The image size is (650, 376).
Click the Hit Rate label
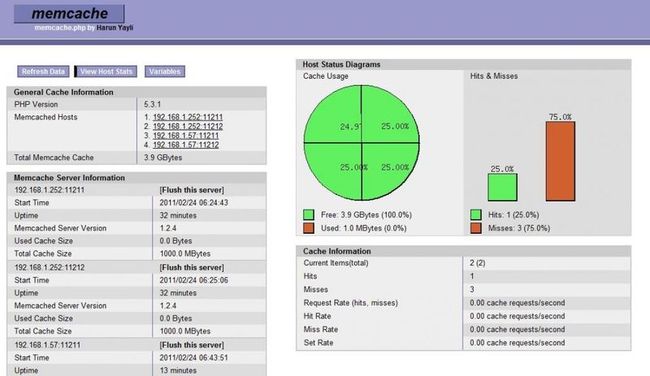coord(317,316)
